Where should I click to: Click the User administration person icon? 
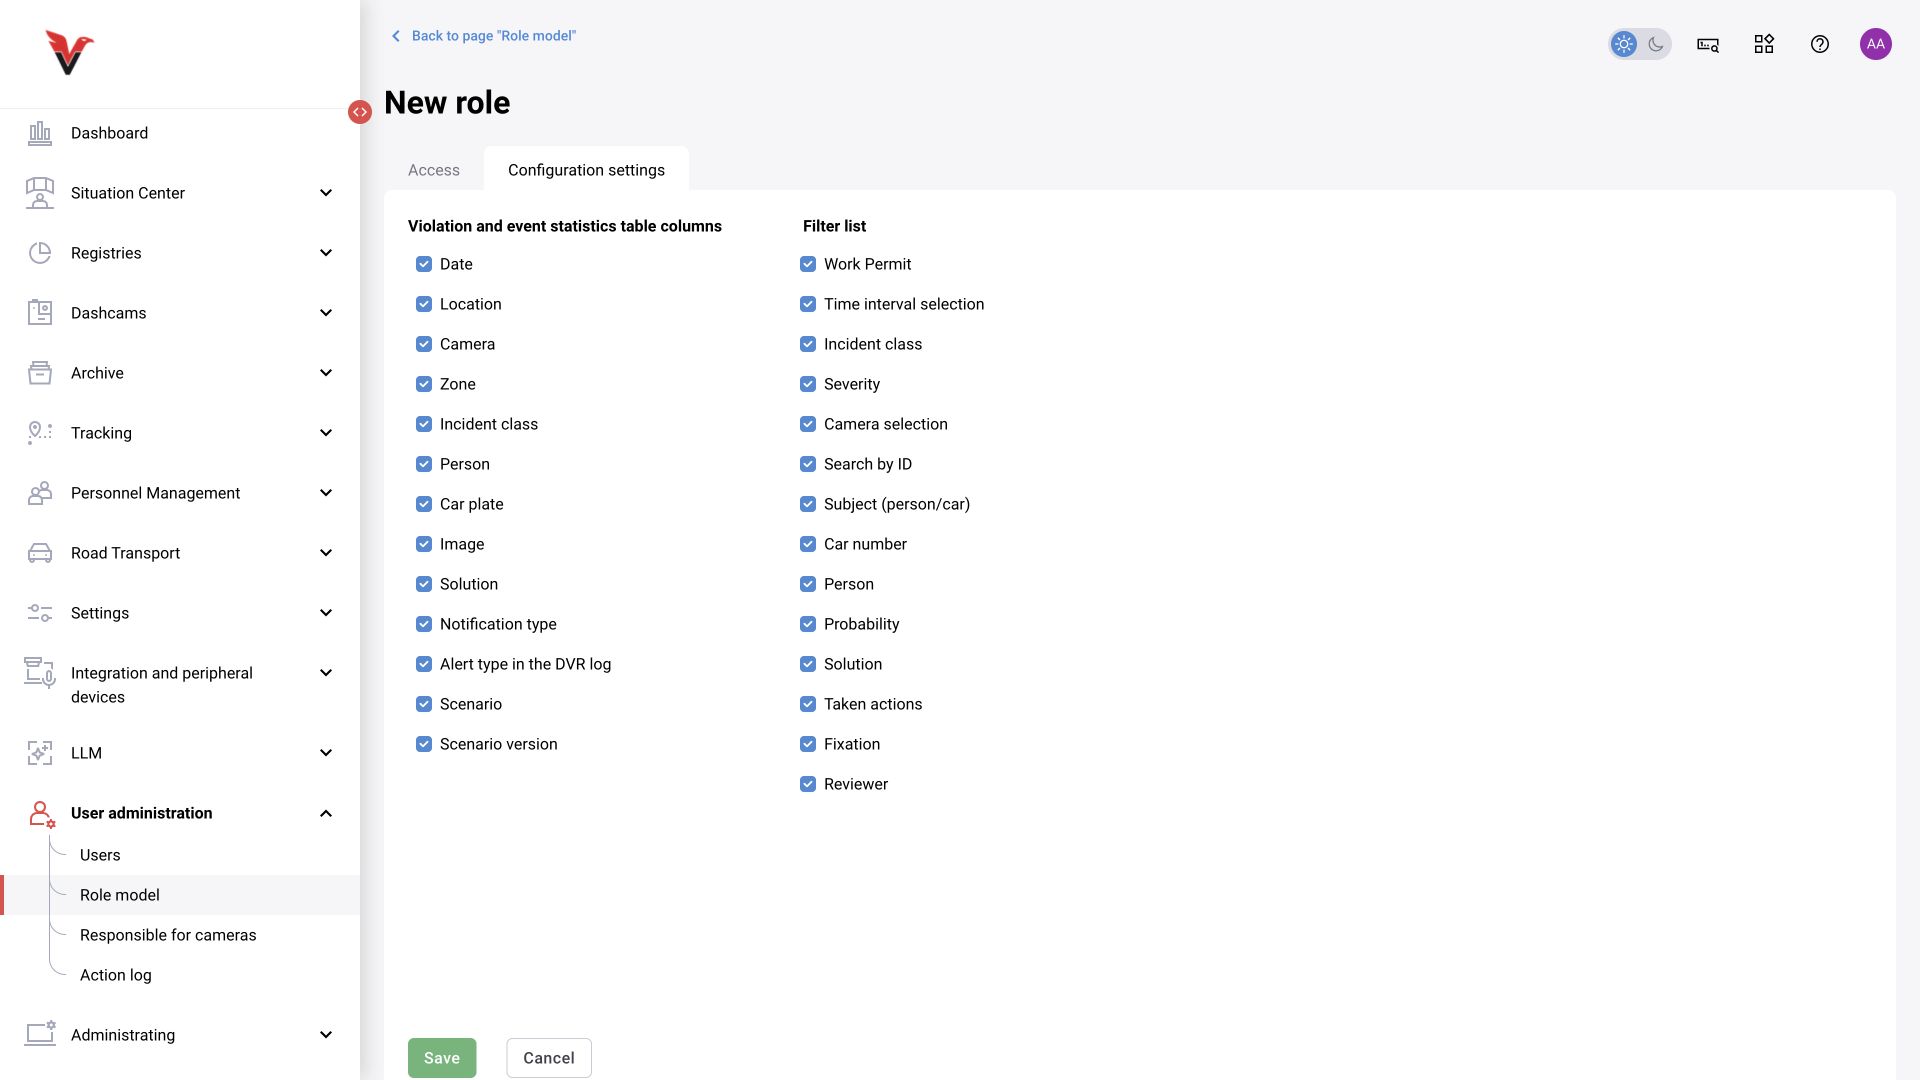point(41,814)
